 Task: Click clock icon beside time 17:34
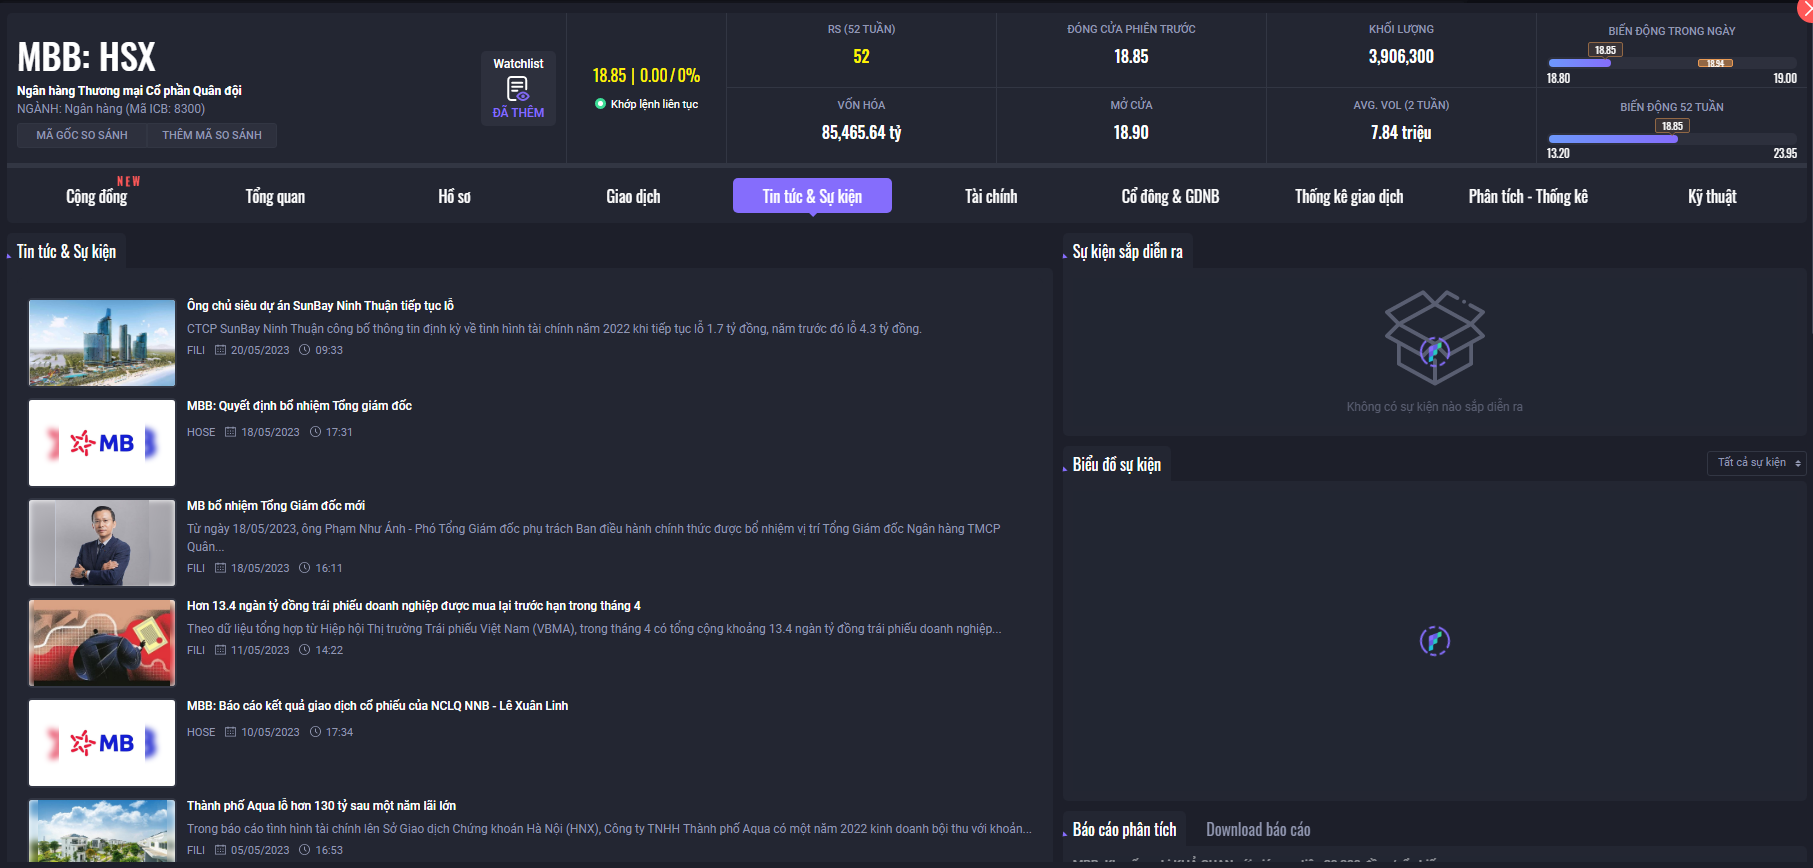pyautogui.click(x=315, y=732)
